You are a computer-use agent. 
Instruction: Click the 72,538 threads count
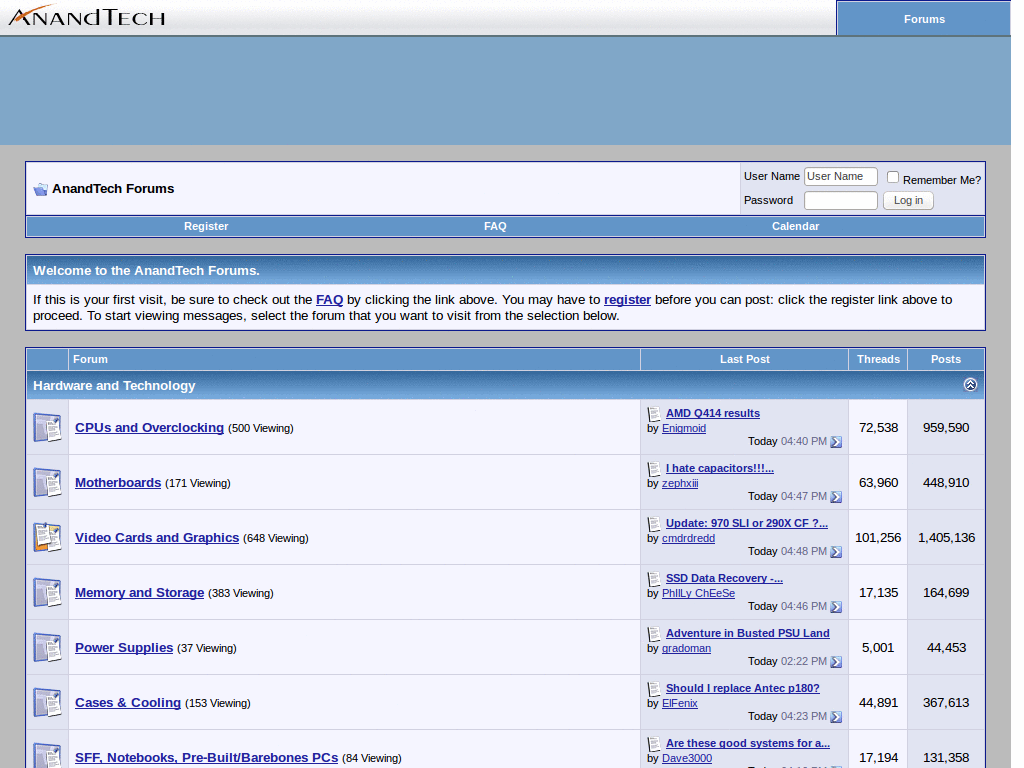click(x=878, y=428)
